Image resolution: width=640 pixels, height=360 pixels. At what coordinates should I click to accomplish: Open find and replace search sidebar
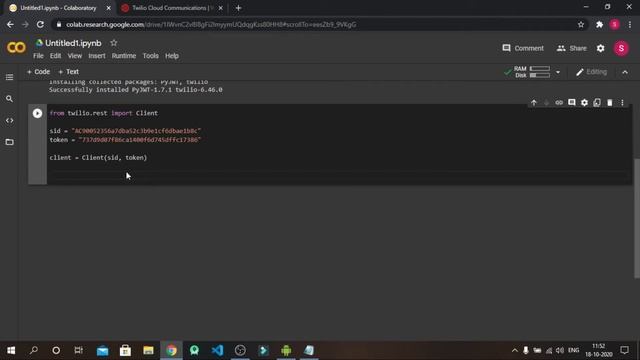(x=9, y=99)
